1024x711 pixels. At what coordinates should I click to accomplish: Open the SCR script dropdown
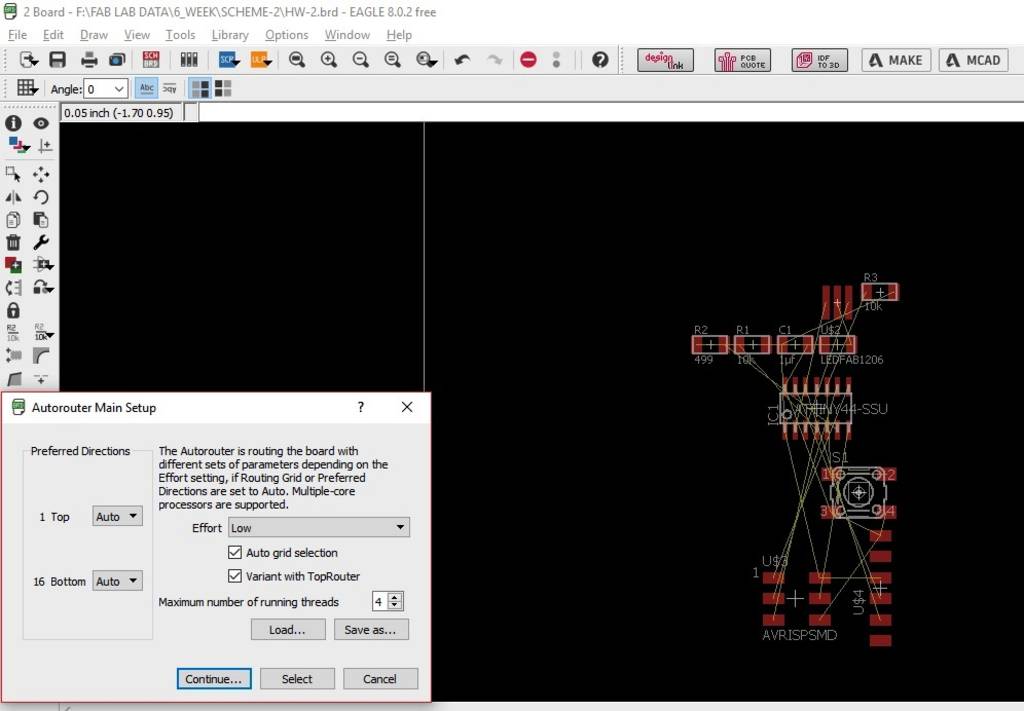pos(229,60)
